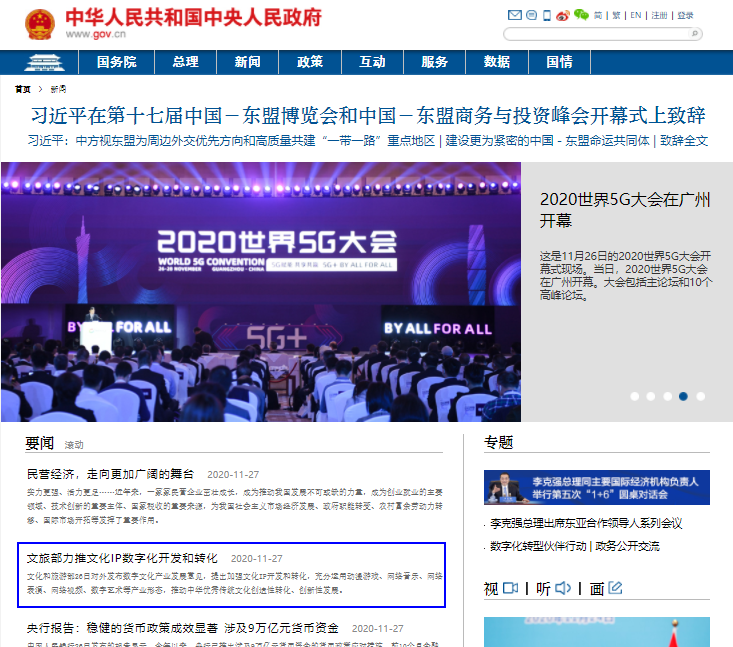
Task: Open the 政务公开交流 link
Action: 627,546
